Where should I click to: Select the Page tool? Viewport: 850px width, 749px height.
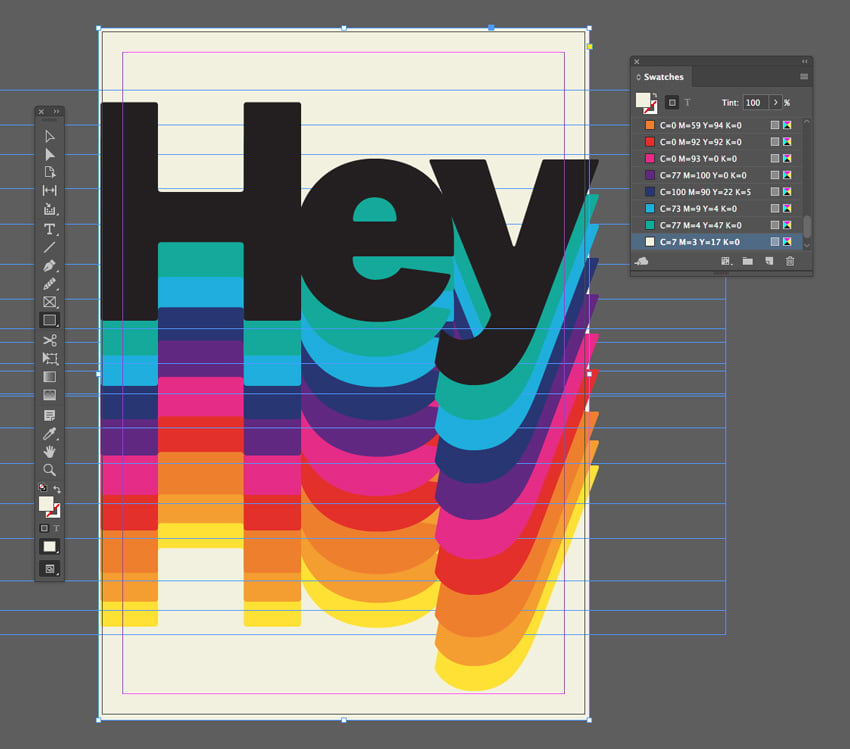[x=49, y=172]
